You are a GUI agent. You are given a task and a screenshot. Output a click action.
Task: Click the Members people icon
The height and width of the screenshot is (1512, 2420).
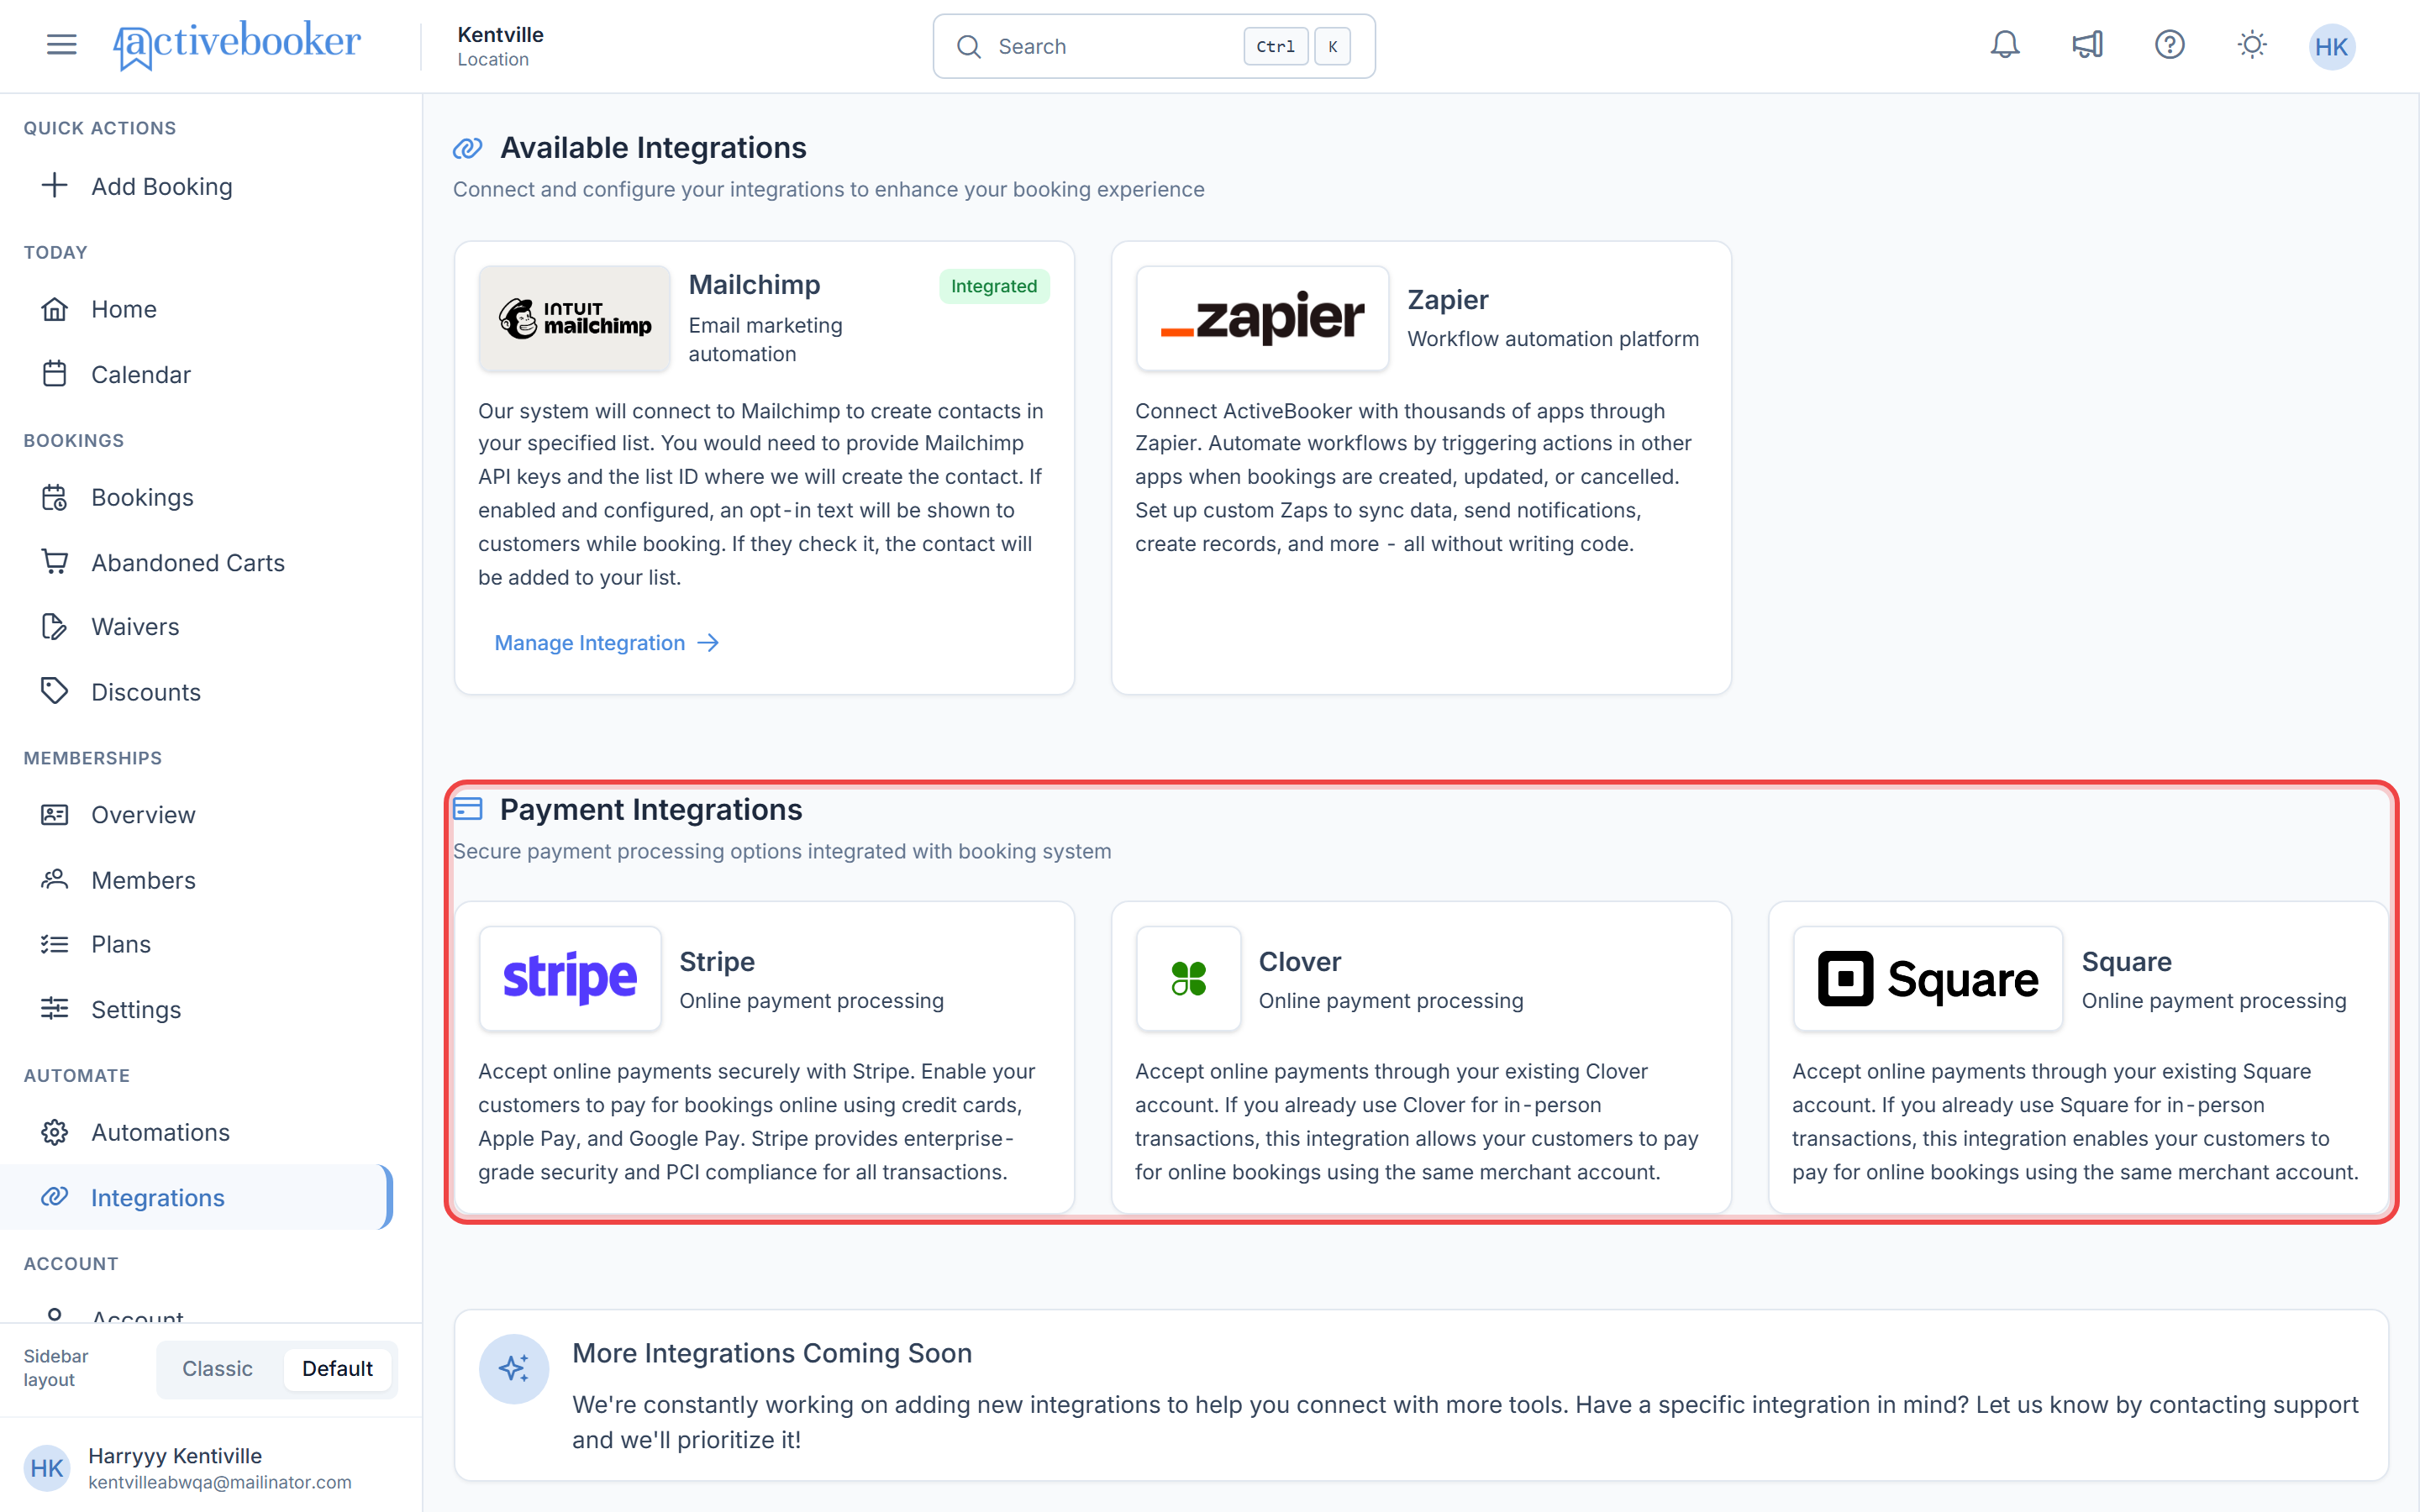[55, 879]
